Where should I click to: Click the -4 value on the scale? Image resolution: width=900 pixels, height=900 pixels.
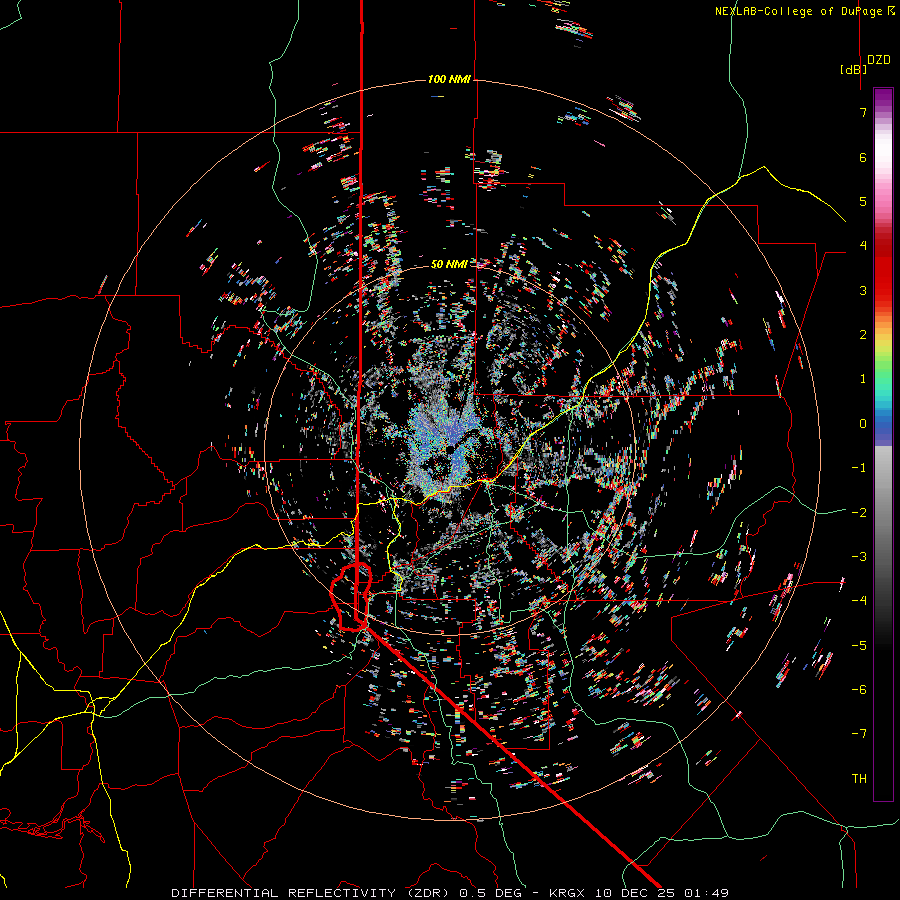(859, 601)
